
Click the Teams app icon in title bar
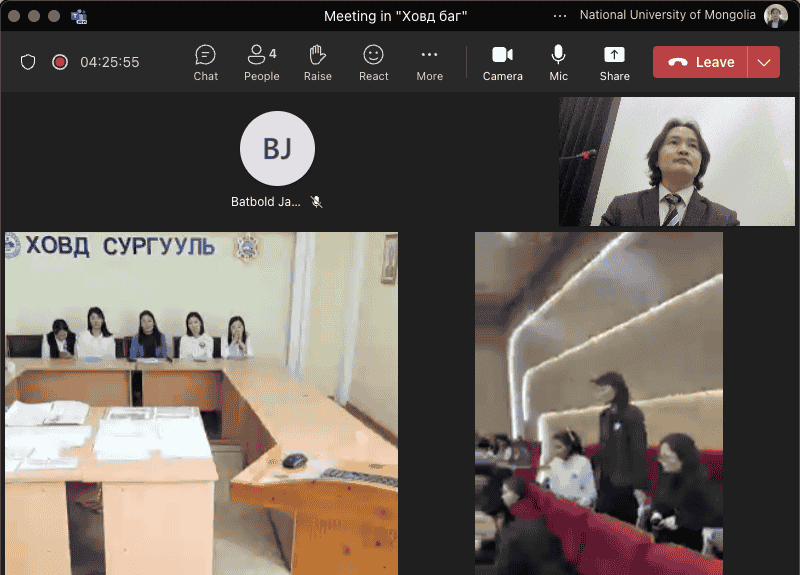(x=79, y=16)
